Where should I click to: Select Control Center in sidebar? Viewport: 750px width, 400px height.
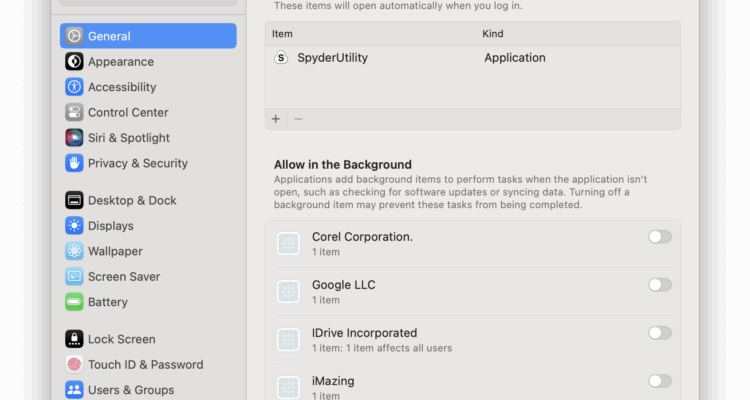click(x=148, y=112)
